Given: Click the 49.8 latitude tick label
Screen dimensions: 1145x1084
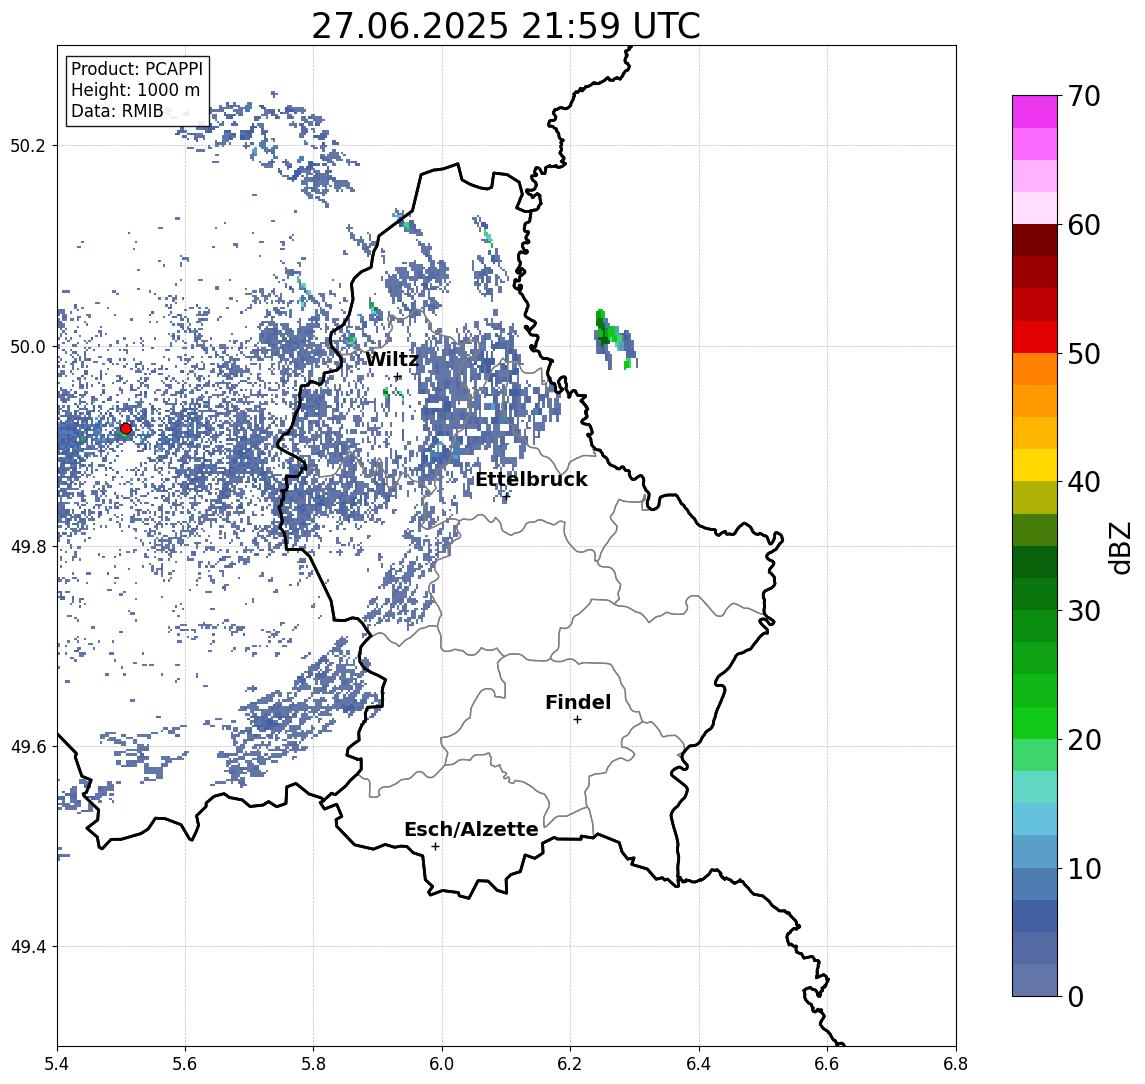Looking at the screenshot, I should pyautogui.click(x=28, y=547).
